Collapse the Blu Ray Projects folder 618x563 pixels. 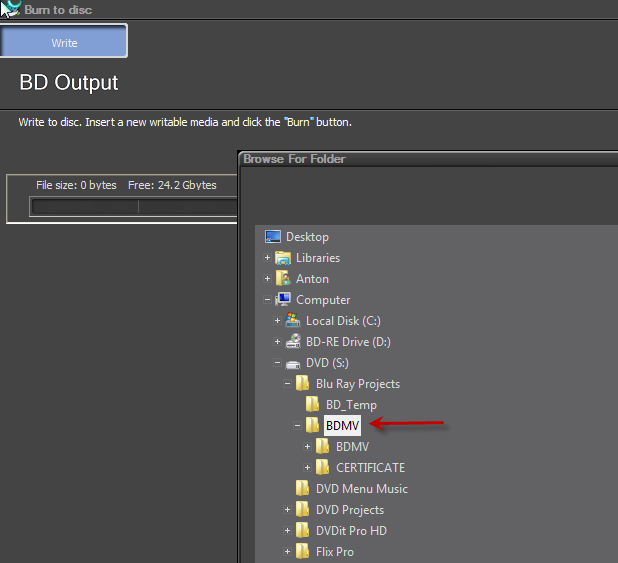pos(287,383)
